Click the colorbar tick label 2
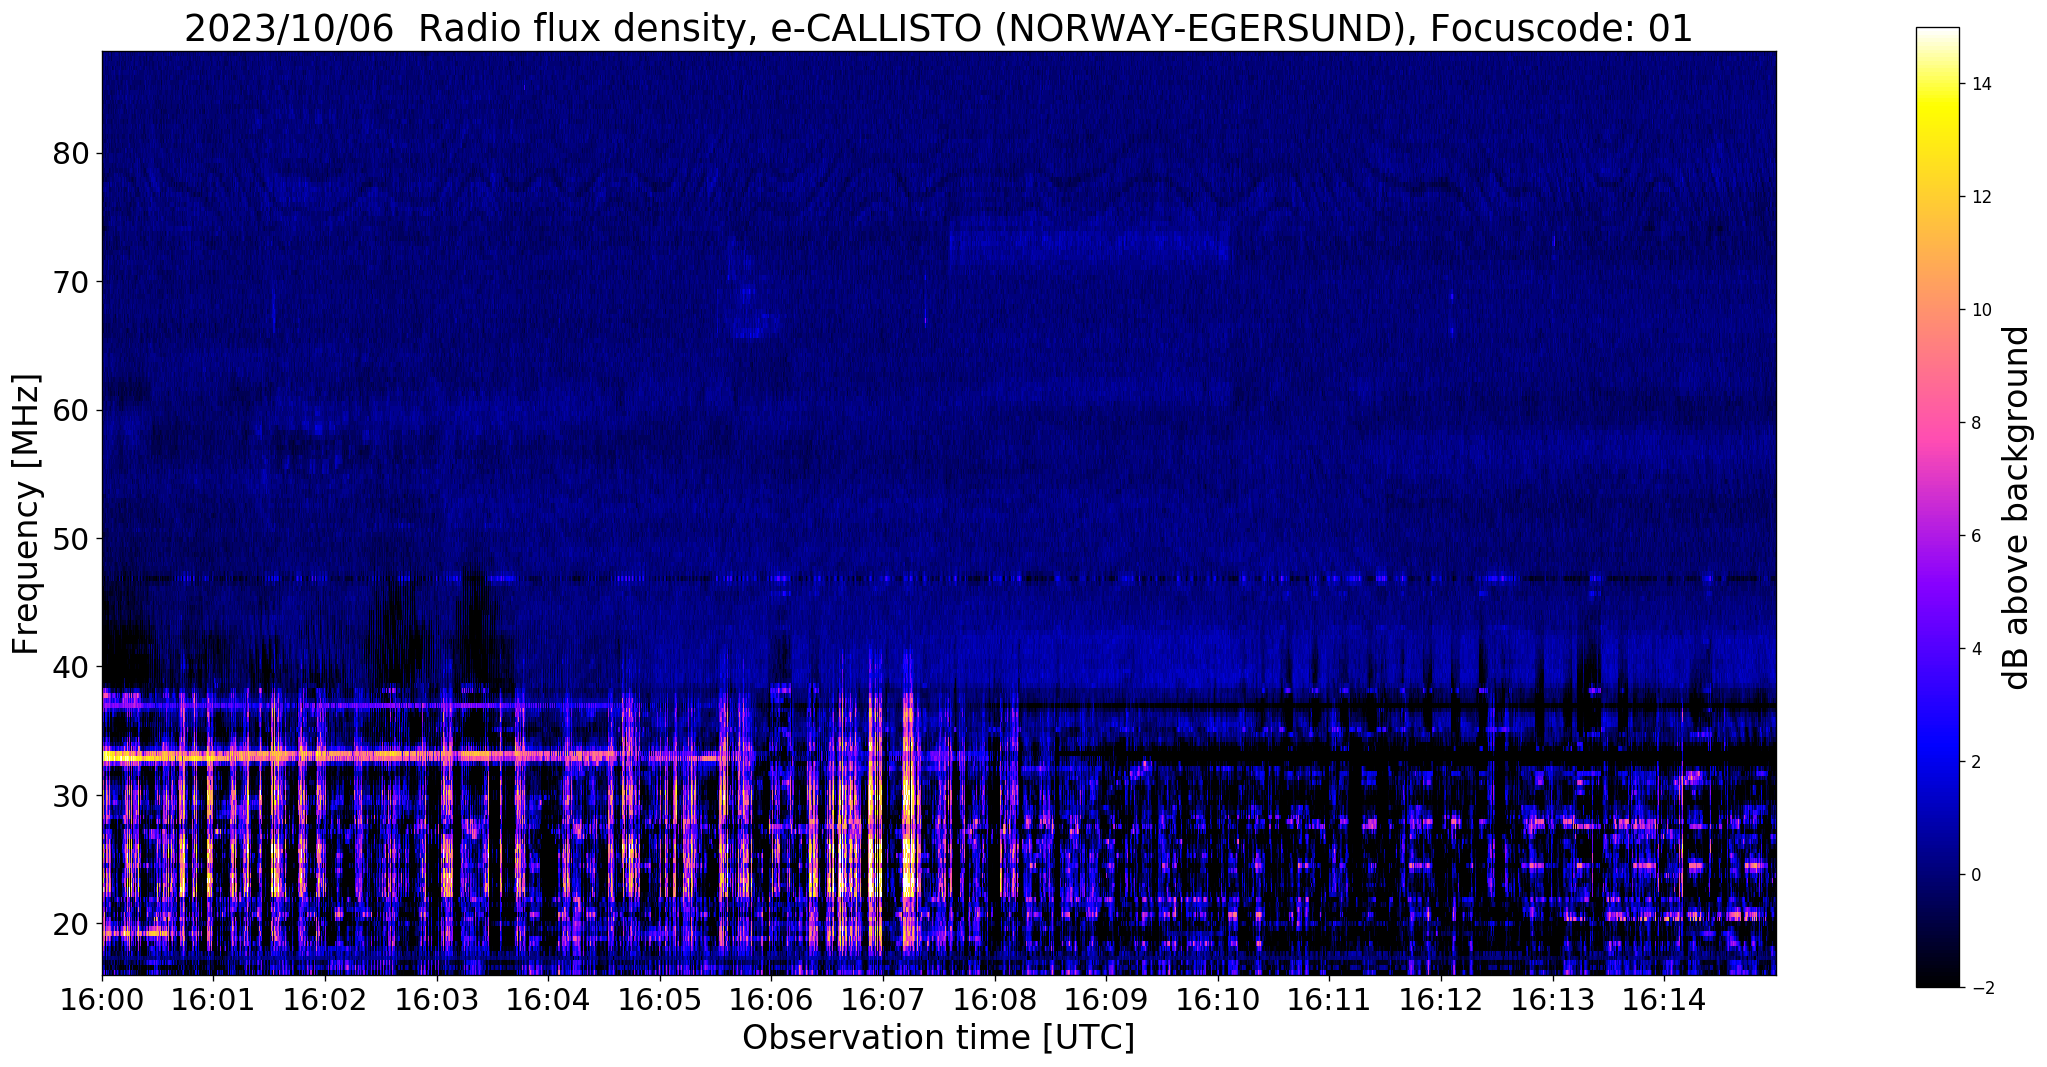Image resolution: width=2047 pixels, height=1067 pixels. click(1976, 762)
